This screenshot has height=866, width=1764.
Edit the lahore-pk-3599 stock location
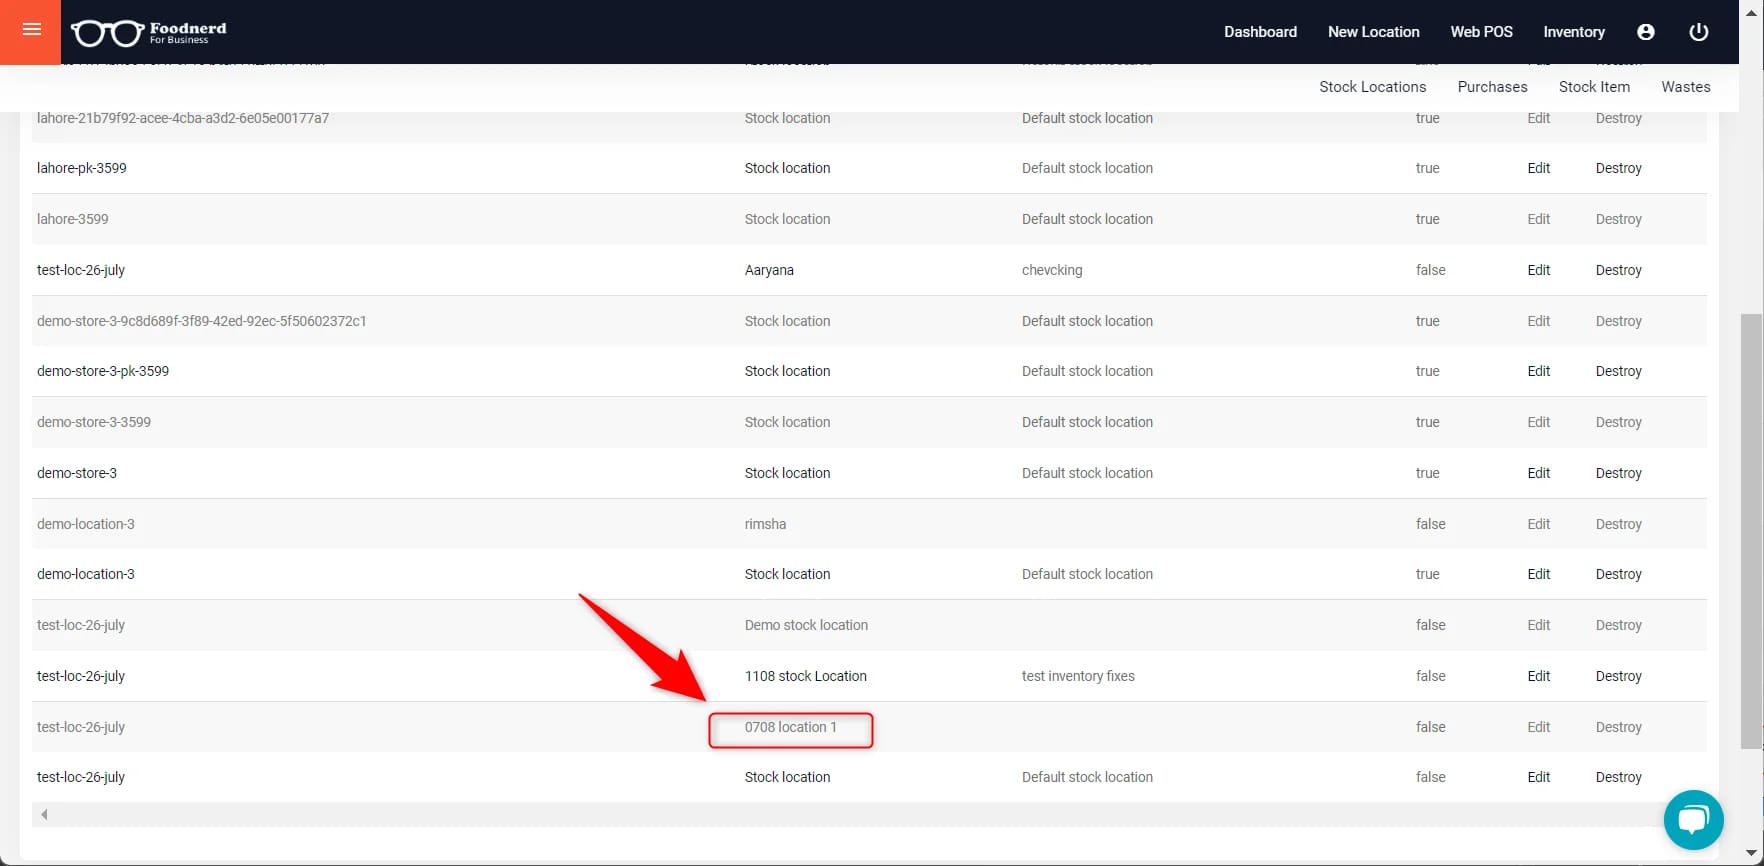1538,168
